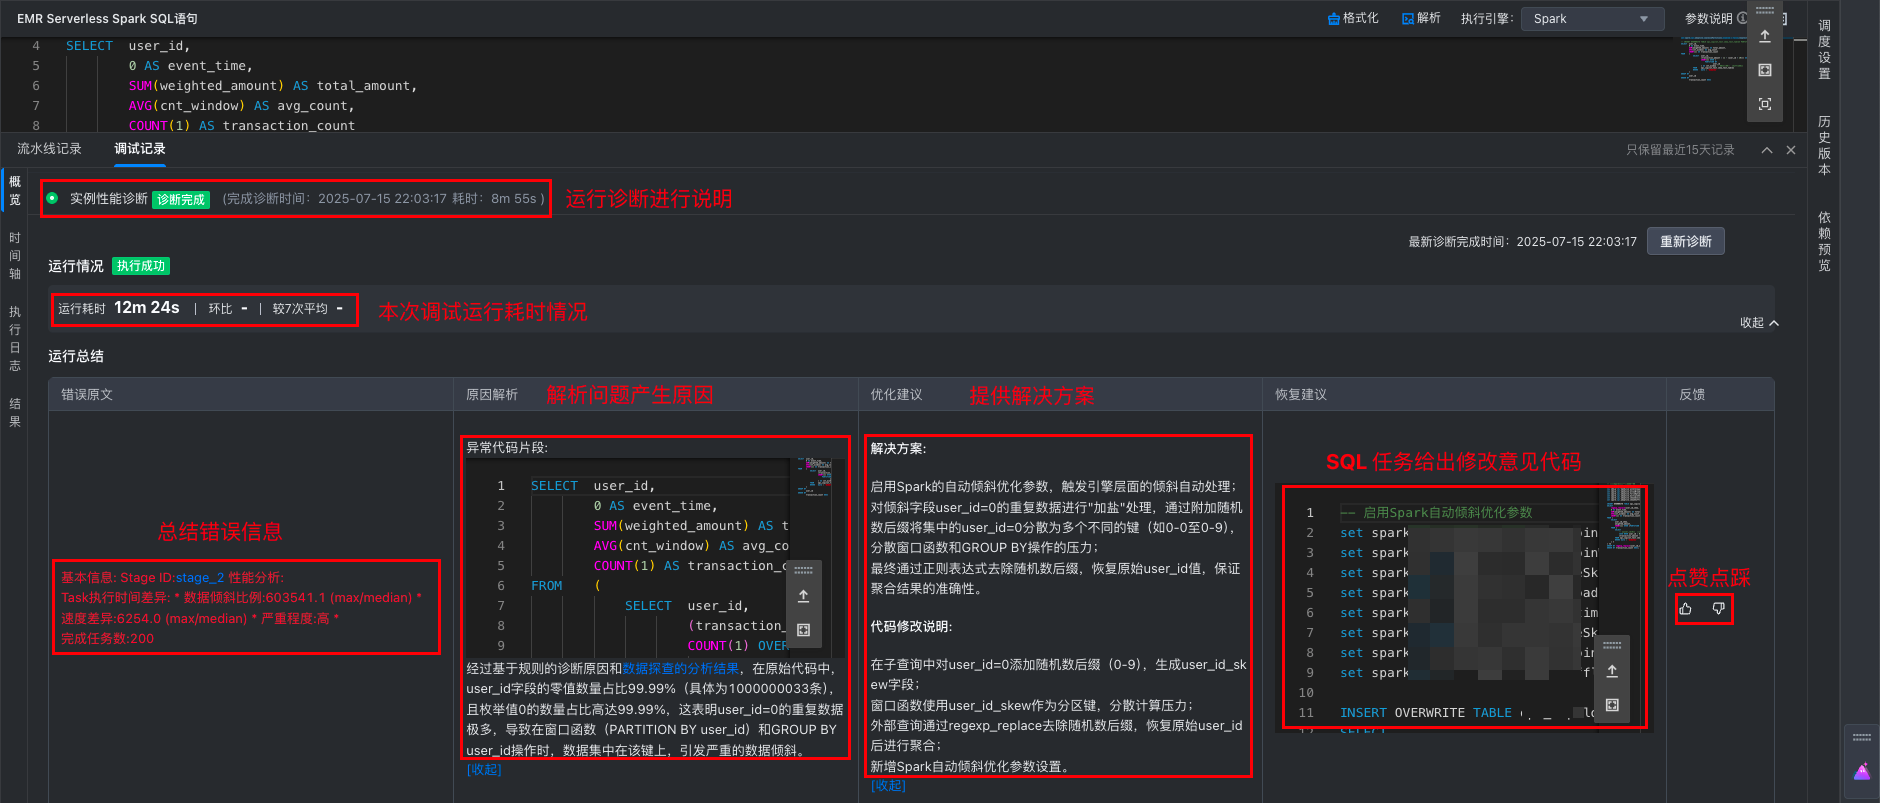Collapse the run summary with 收起
This screenshot has width=1880, height=803.
[x=1758, y=323]
